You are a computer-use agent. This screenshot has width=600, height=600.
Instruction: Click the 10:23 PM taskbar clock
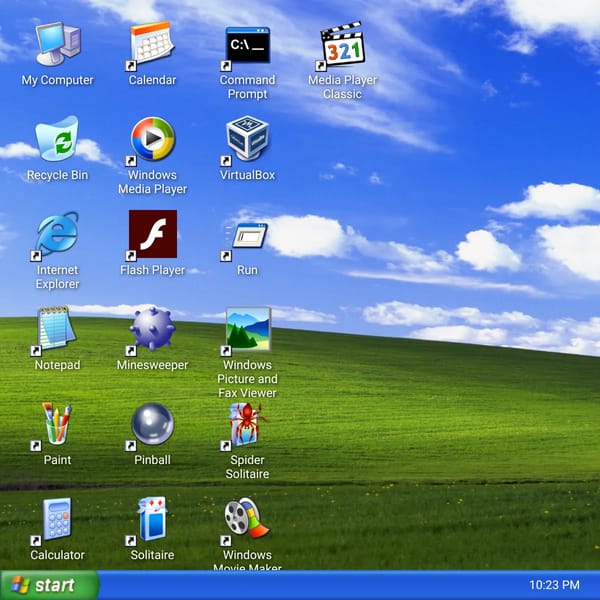point(554,585)
